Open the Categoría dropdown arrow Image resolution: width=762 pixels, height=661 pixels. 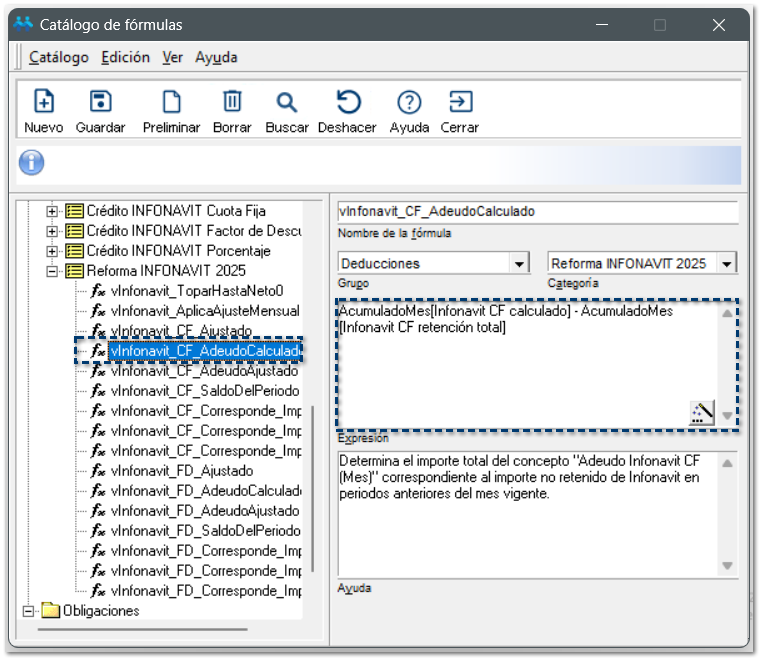click(727, 264)
